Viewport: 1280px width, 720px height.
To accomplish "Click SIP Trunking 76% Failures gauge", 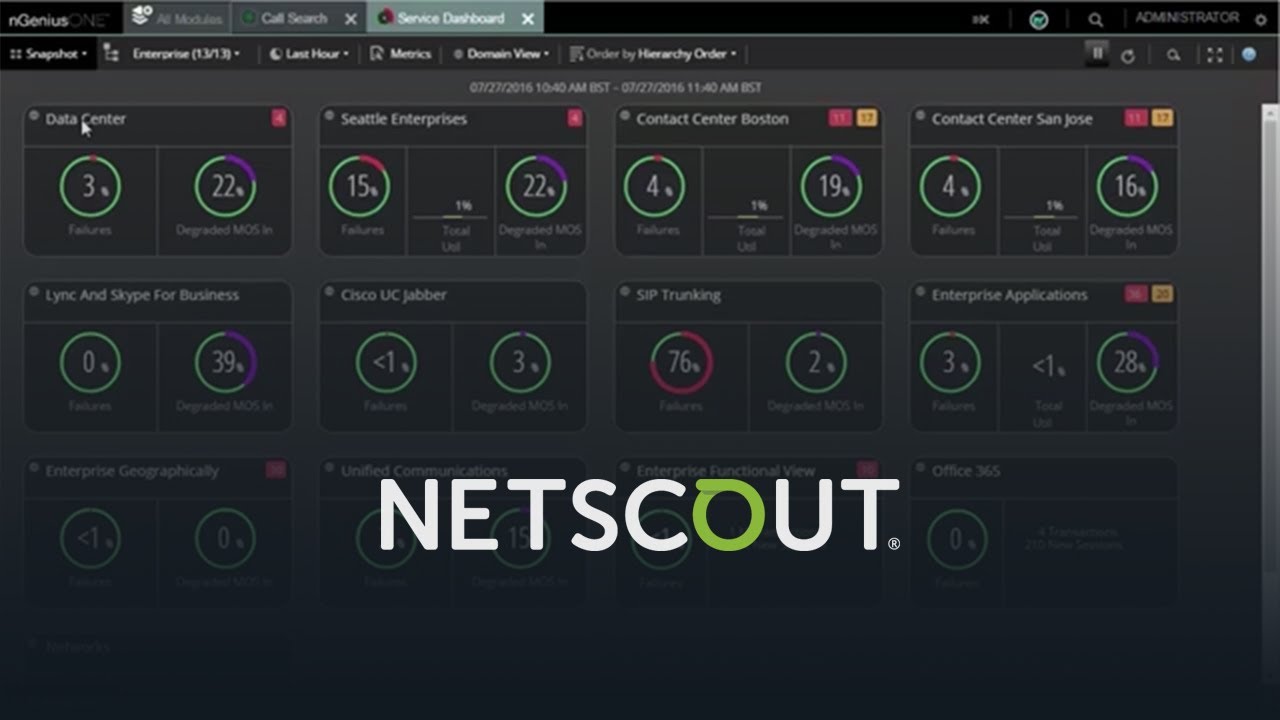I will point(681,363).
